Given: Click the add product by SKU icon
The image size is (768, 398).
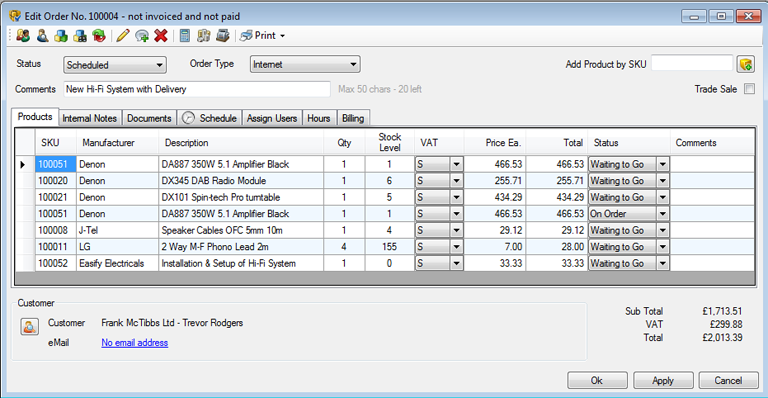Looking at the screenshot, I should [x=745, y=64].
